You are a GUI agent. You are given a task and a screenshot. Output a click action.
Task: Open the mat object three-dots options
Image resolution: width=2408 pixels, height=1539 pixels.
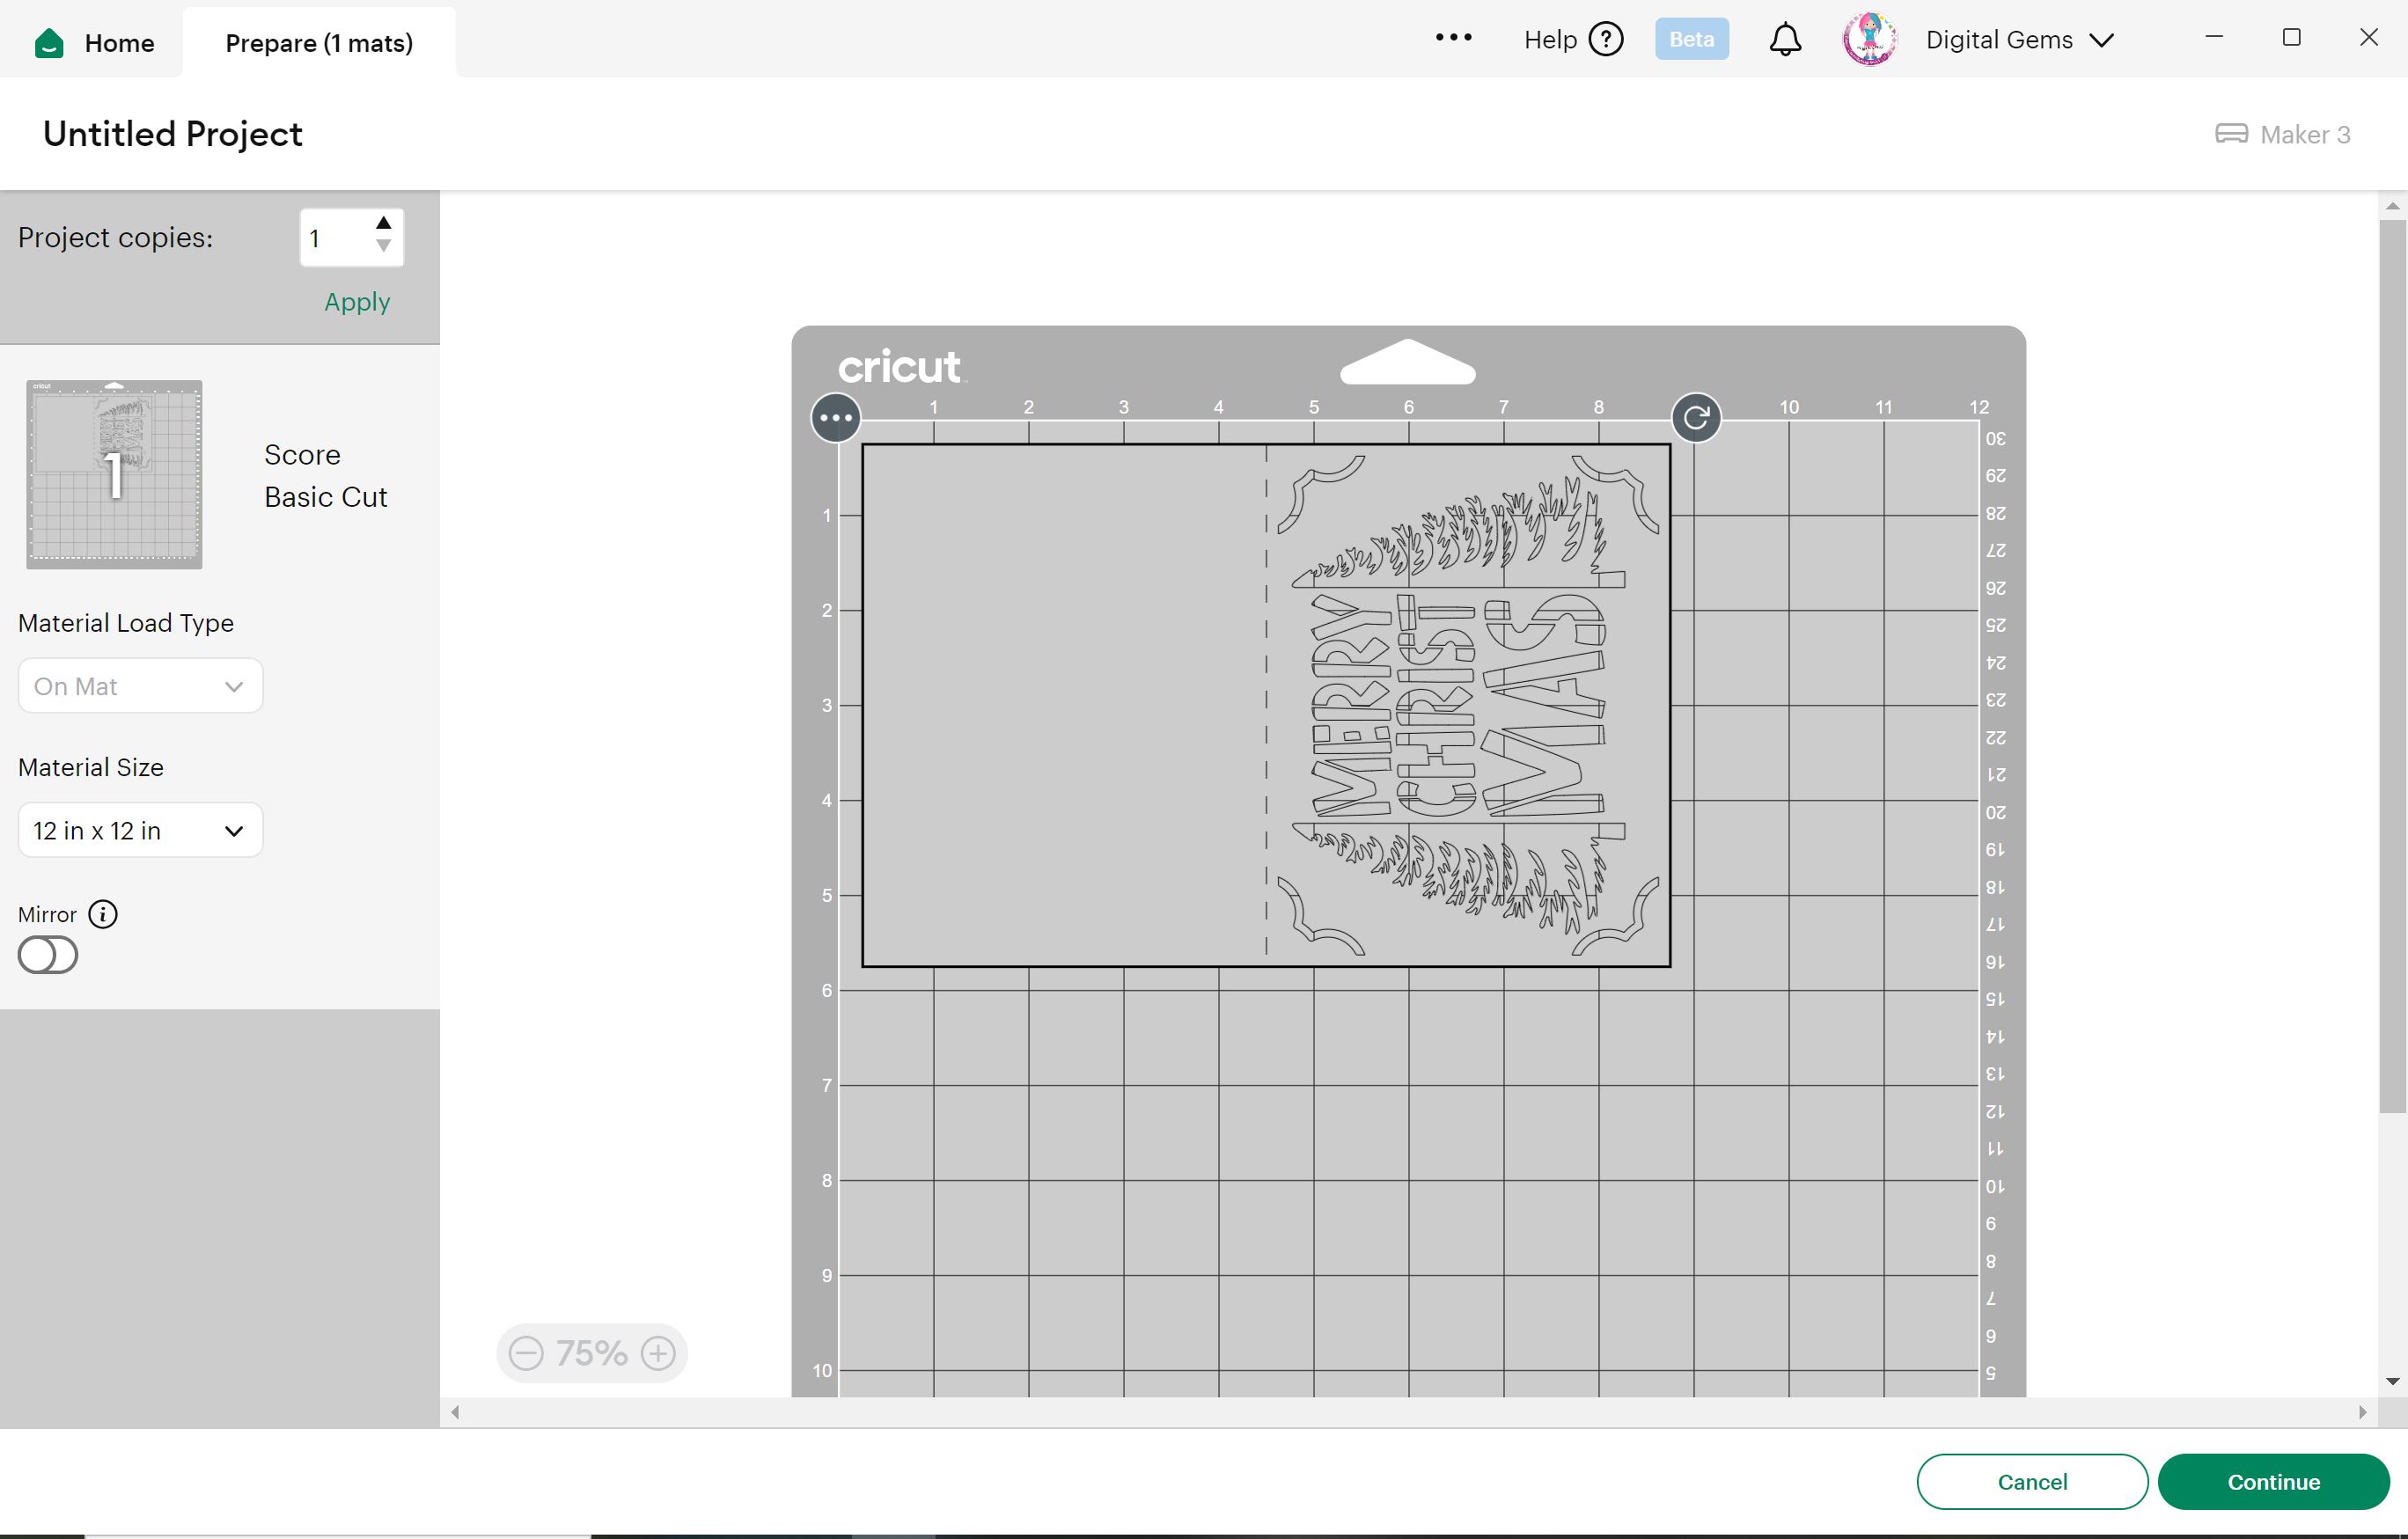coord(836,417)
